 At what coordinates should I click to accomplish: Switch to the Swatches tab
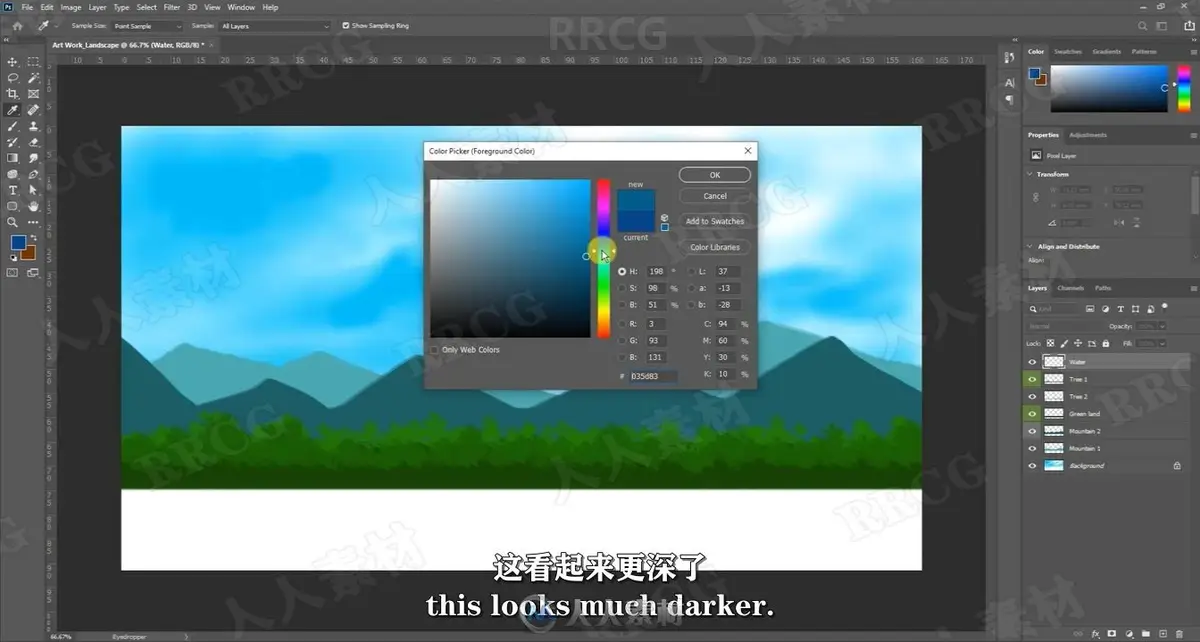(1068, 52)
